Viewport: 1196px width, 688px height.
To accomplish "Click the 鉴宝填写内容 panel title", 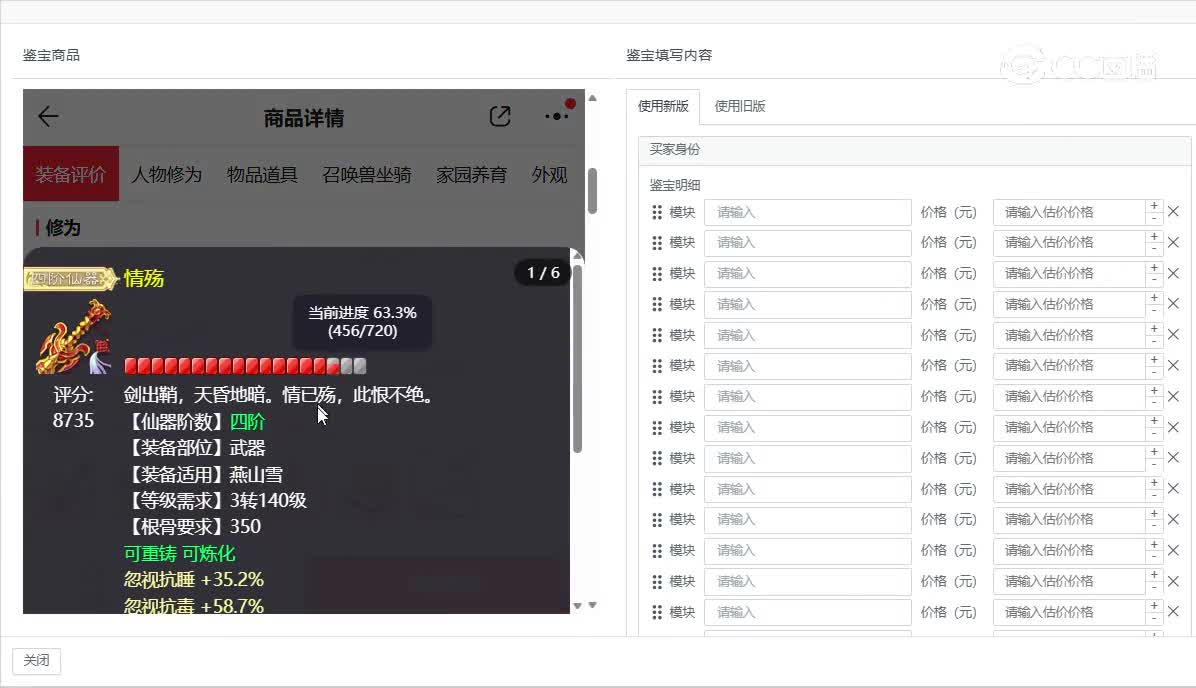I will (669, 55).
